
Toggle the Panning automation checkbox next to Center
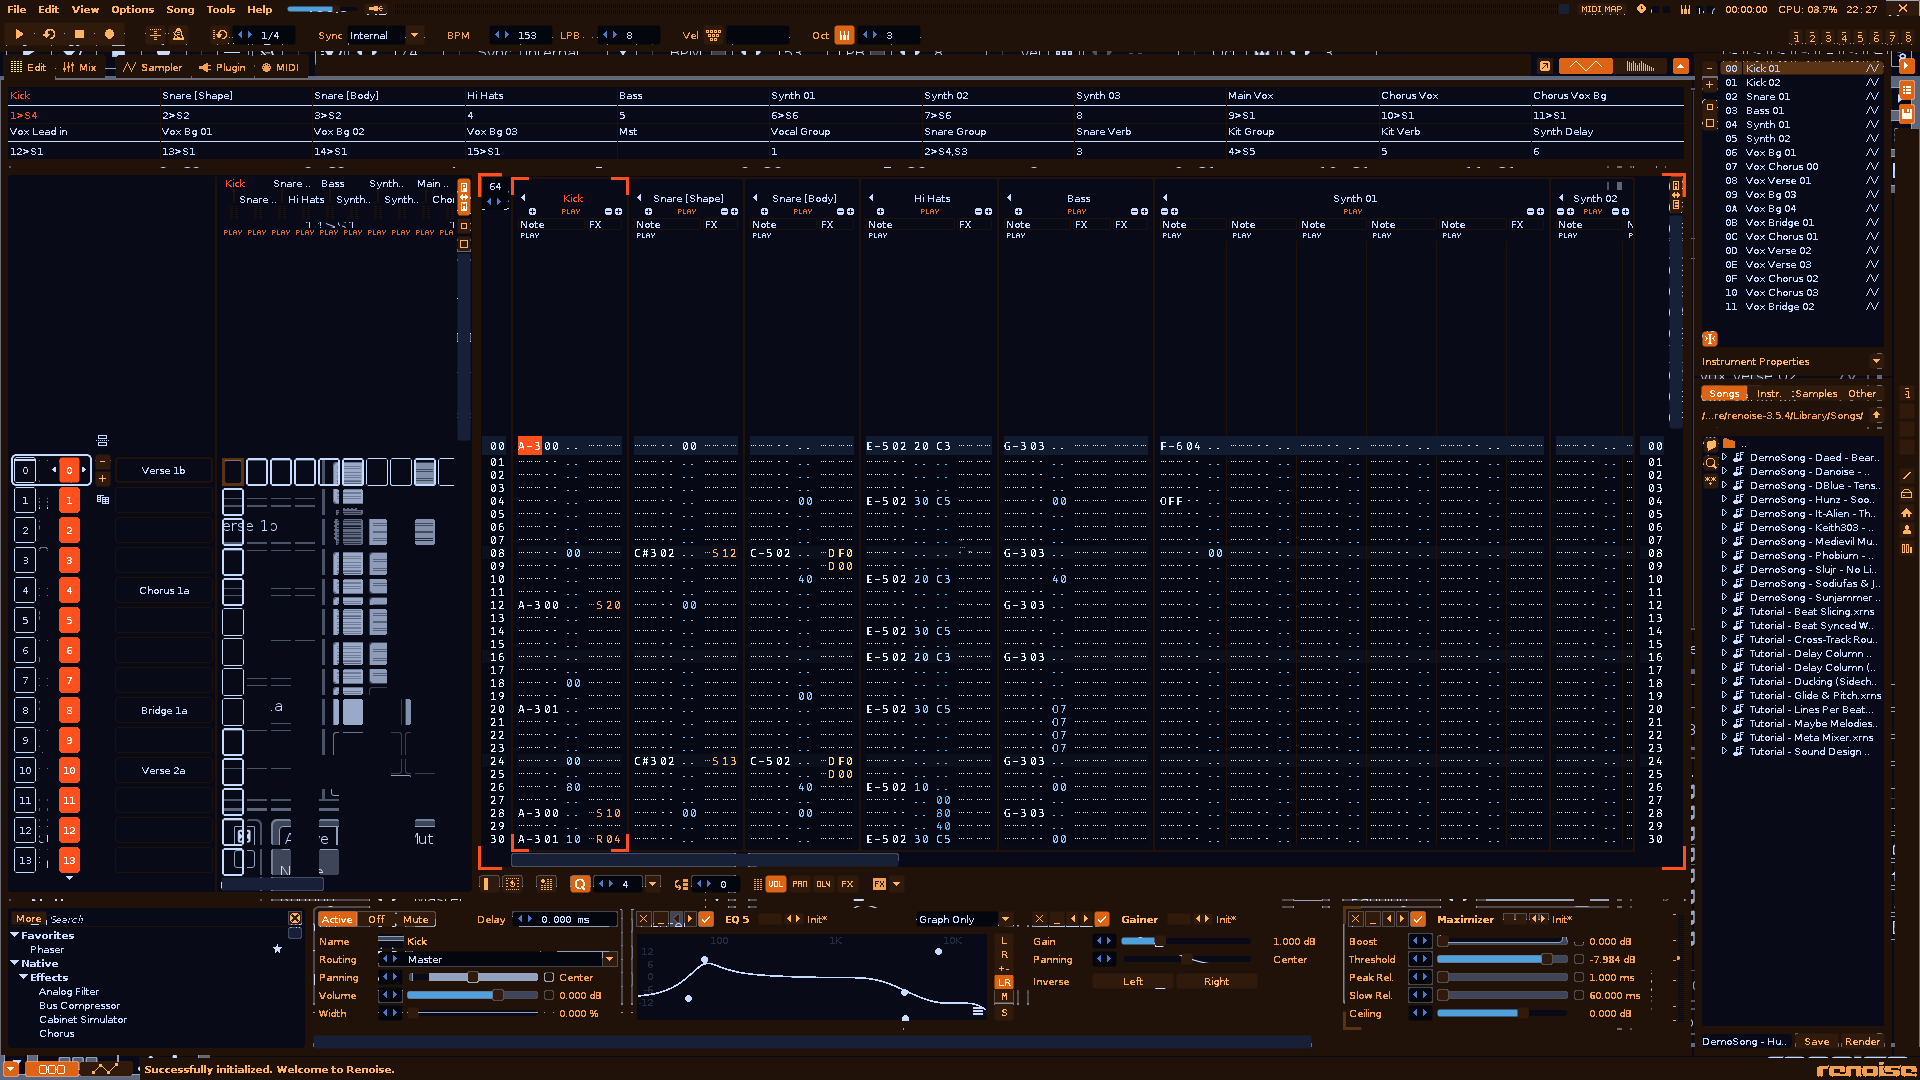pos(549,977)
